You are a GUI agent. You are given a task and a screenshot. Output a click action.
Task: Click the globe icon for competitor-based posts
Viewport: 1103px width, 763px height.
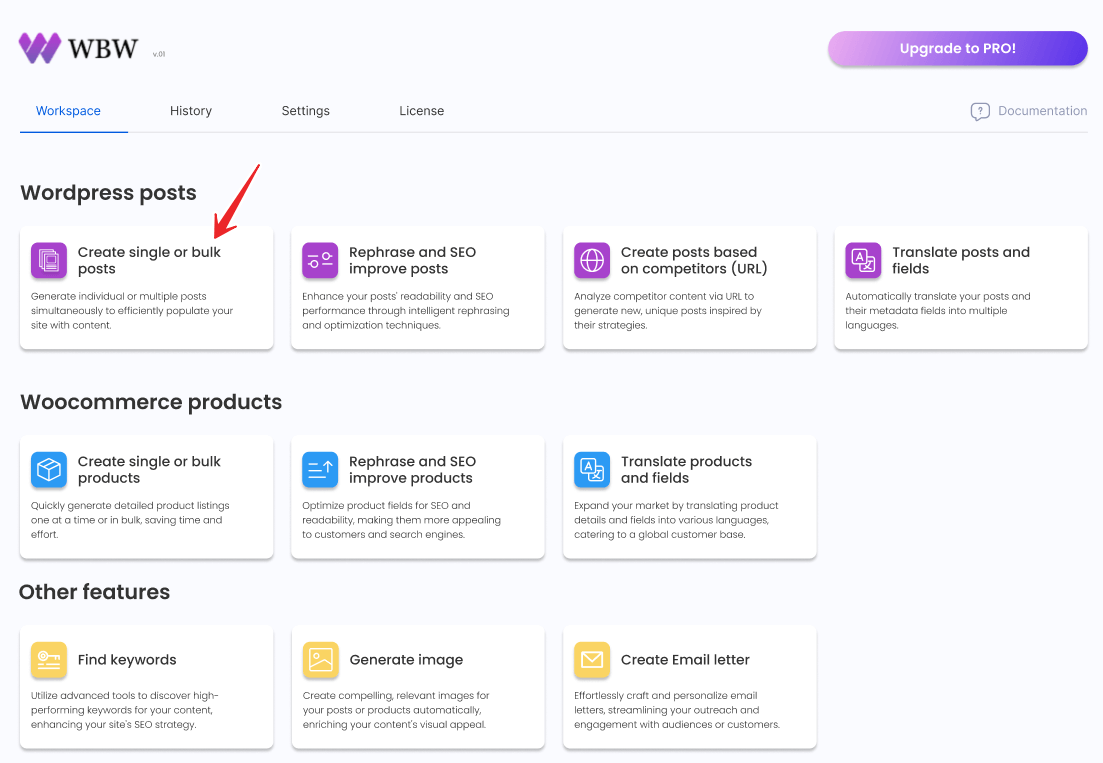pyautogui.click(x=592, y=260)
